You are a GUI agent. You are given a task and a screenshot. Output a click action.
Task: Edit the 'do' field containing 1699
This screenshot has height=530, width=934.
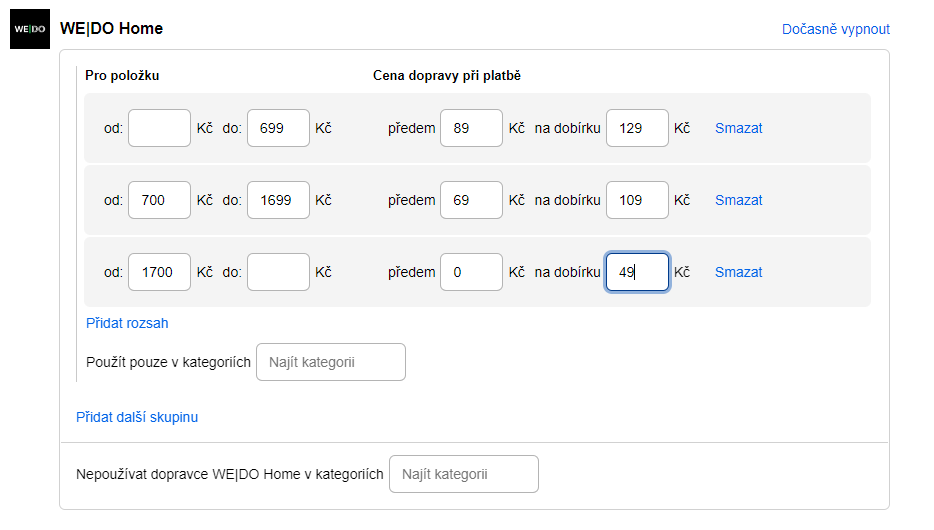[278, 200]
